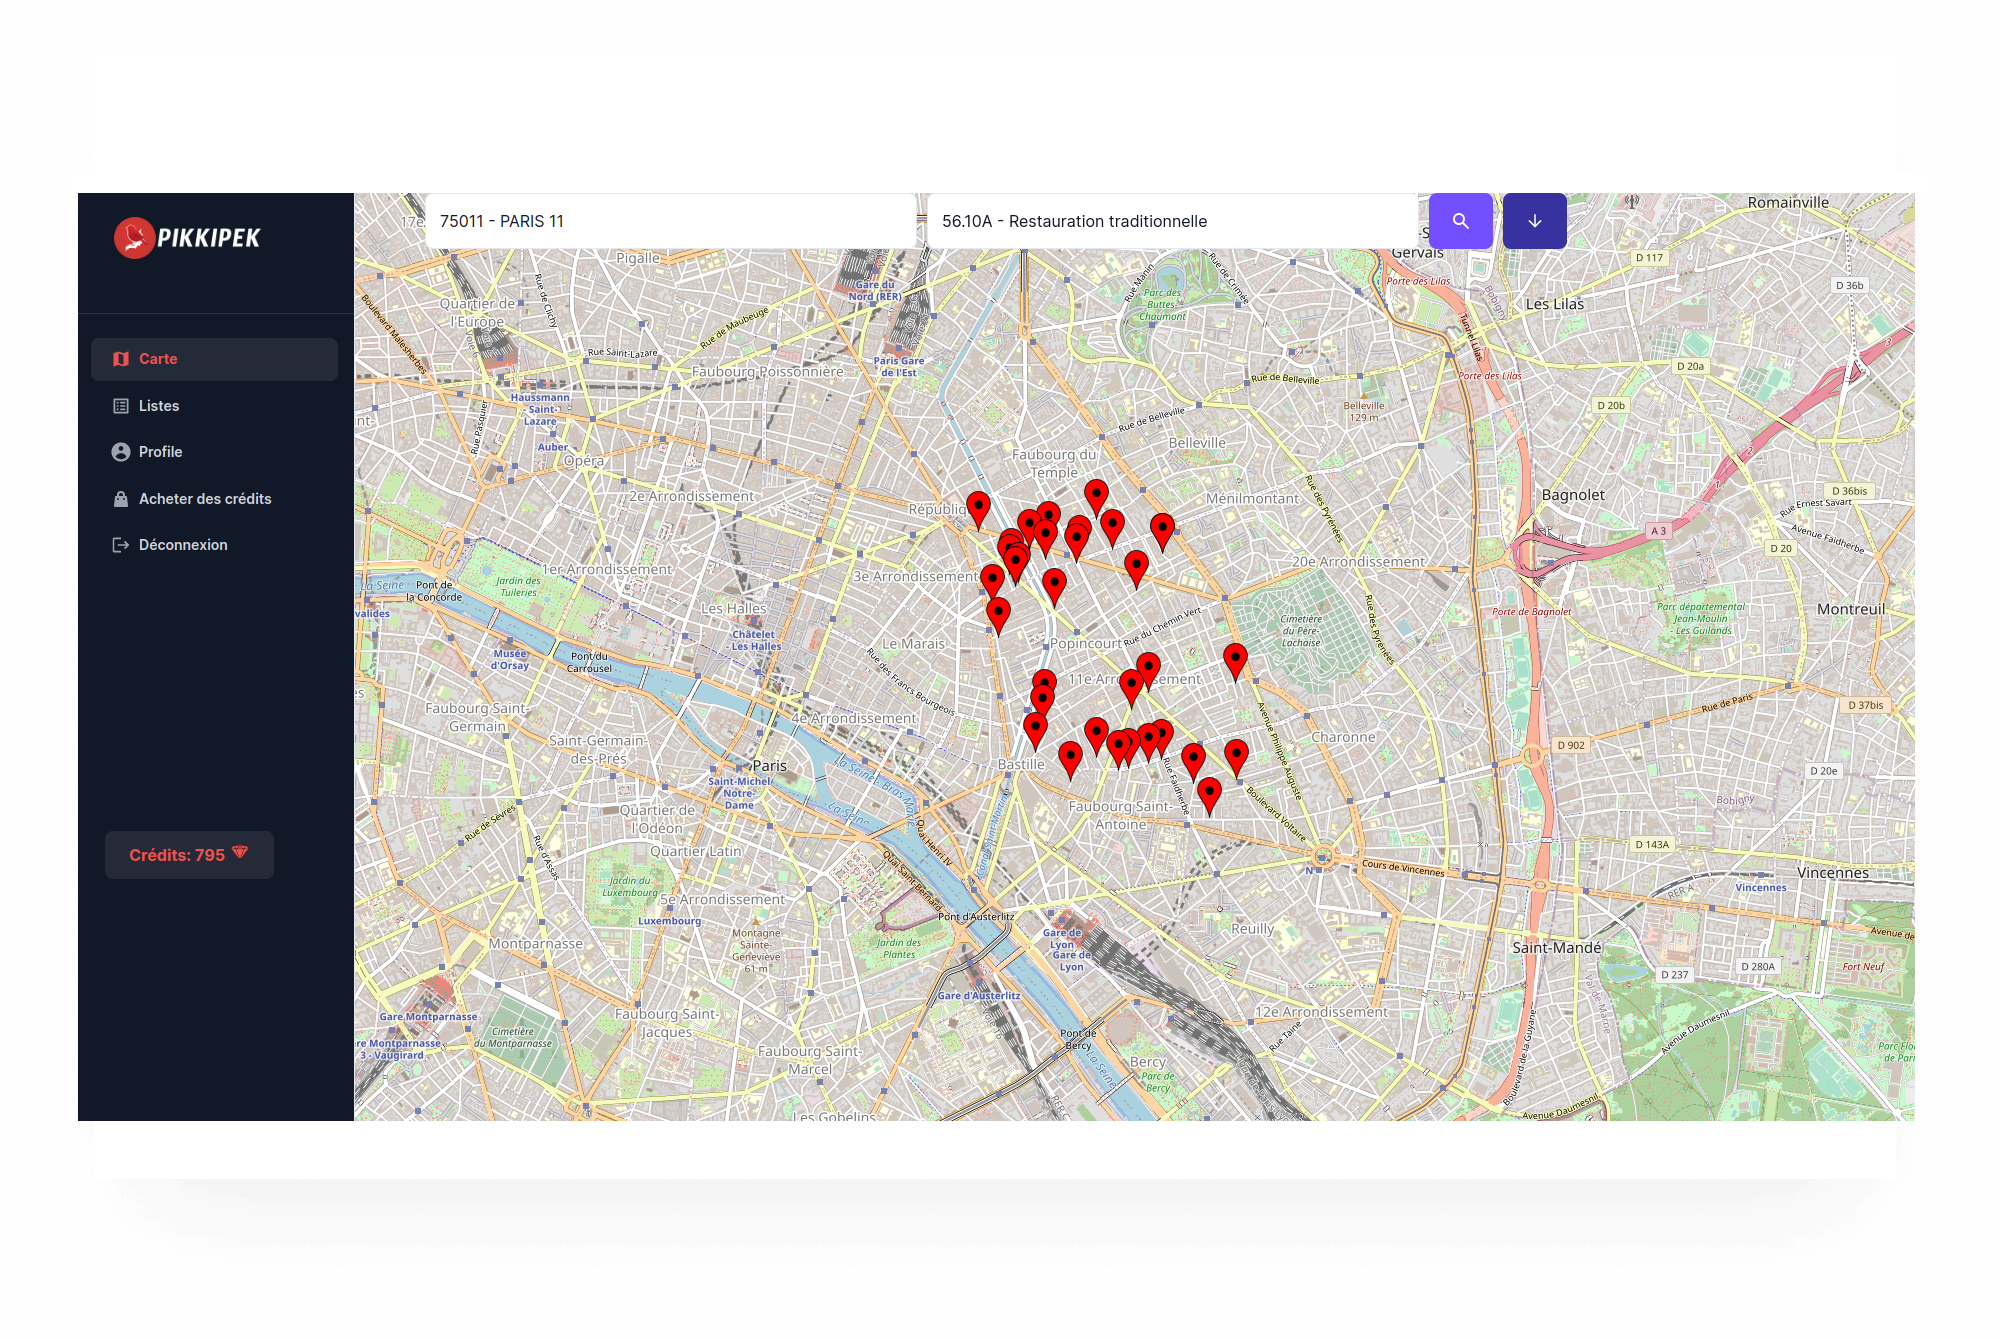
Task: Click the Profile avatar icon
Action: click(121, 452)
